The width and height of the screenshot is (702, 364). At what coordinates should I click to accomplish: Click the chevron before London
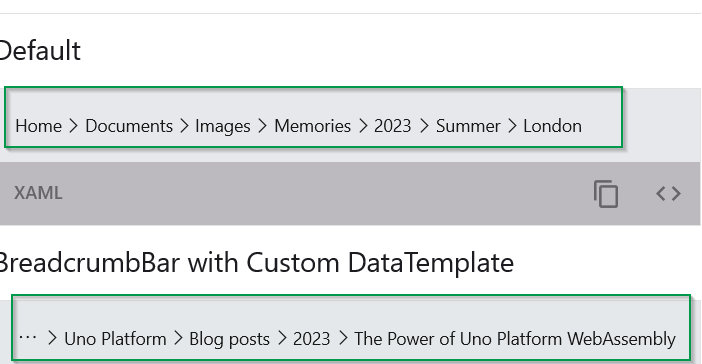512,126
